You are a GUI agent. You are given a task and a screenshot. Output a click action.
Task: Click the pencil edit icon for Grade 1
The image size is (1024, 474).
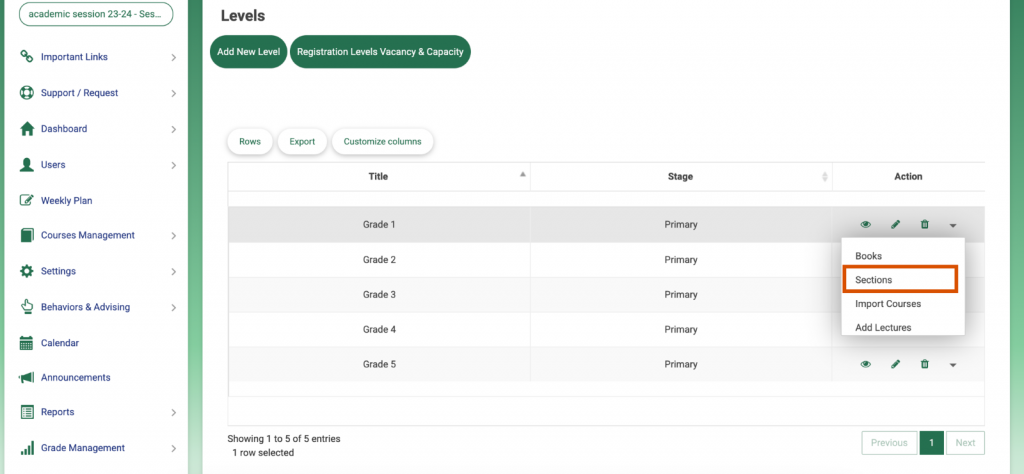895,225
